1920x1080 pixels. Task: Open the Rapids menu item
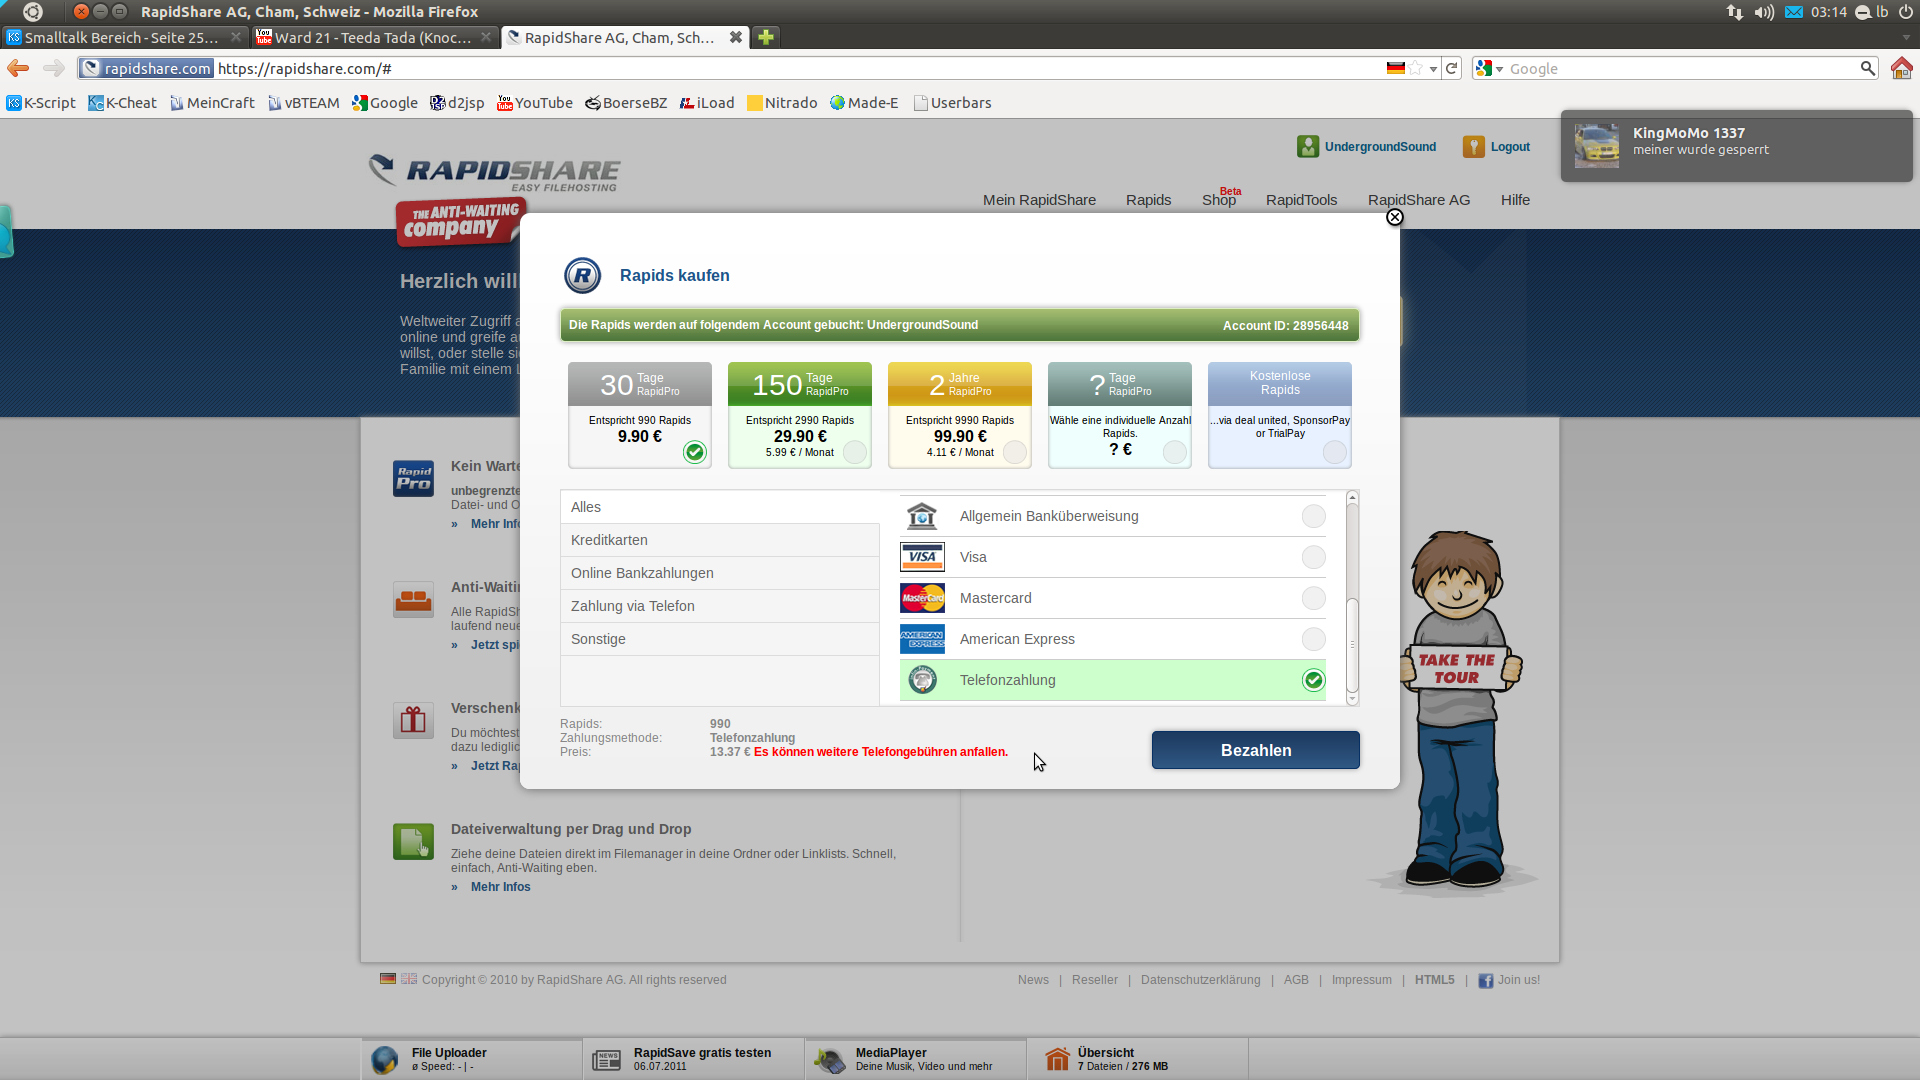1148,200
